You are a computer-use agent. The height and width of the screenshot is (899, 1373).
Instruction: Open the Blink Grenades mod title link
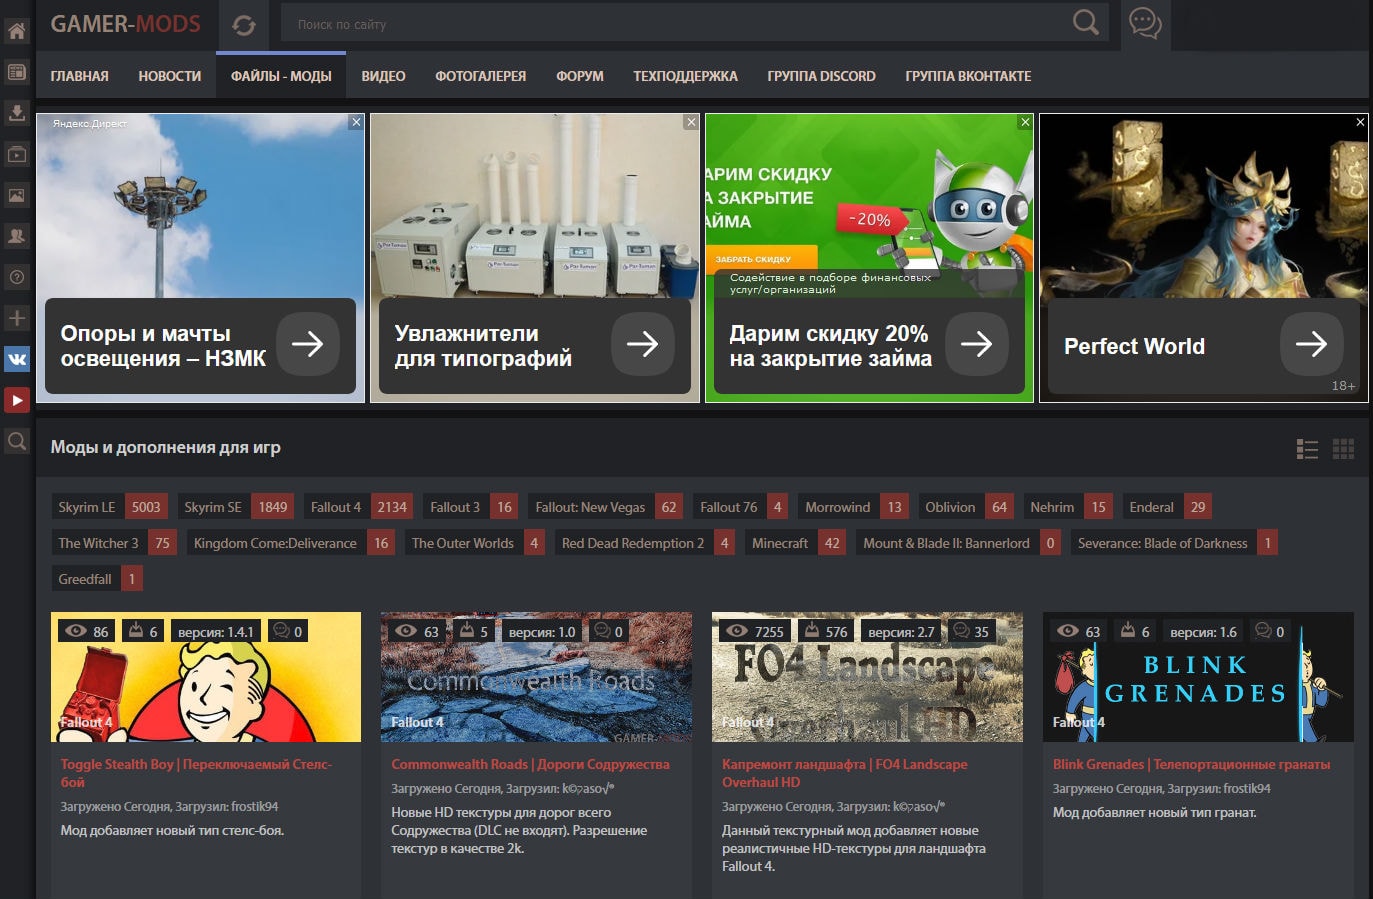(1191, 764)
